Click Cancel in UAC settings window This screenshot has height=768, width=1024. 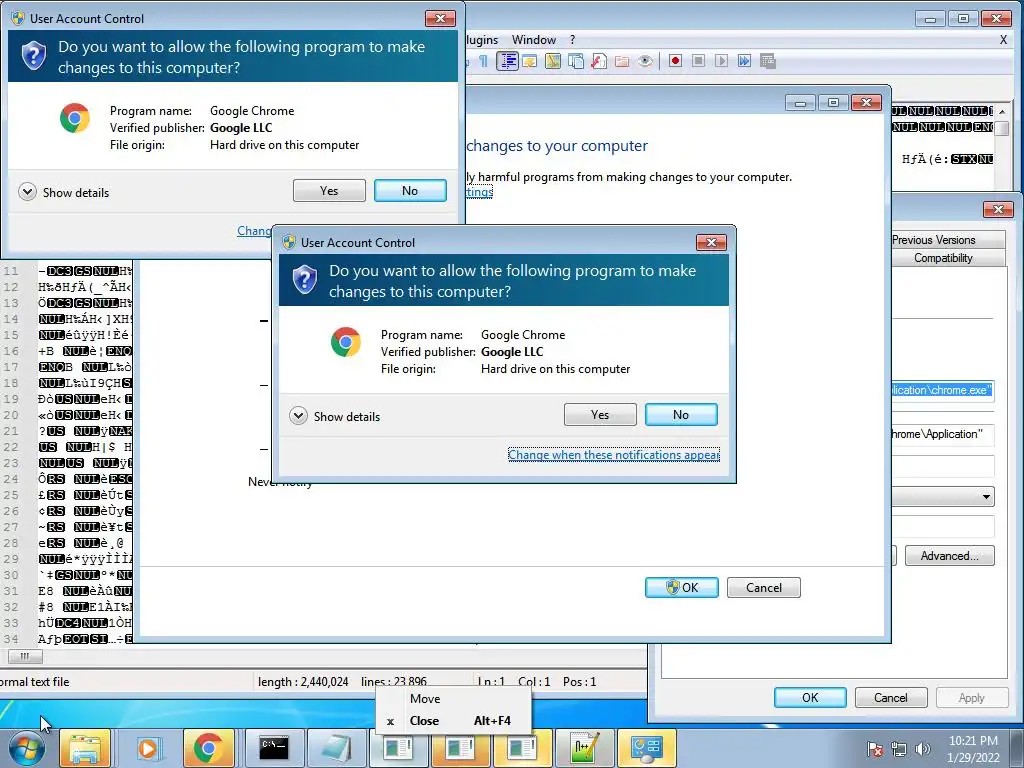(x=763, y=588)
